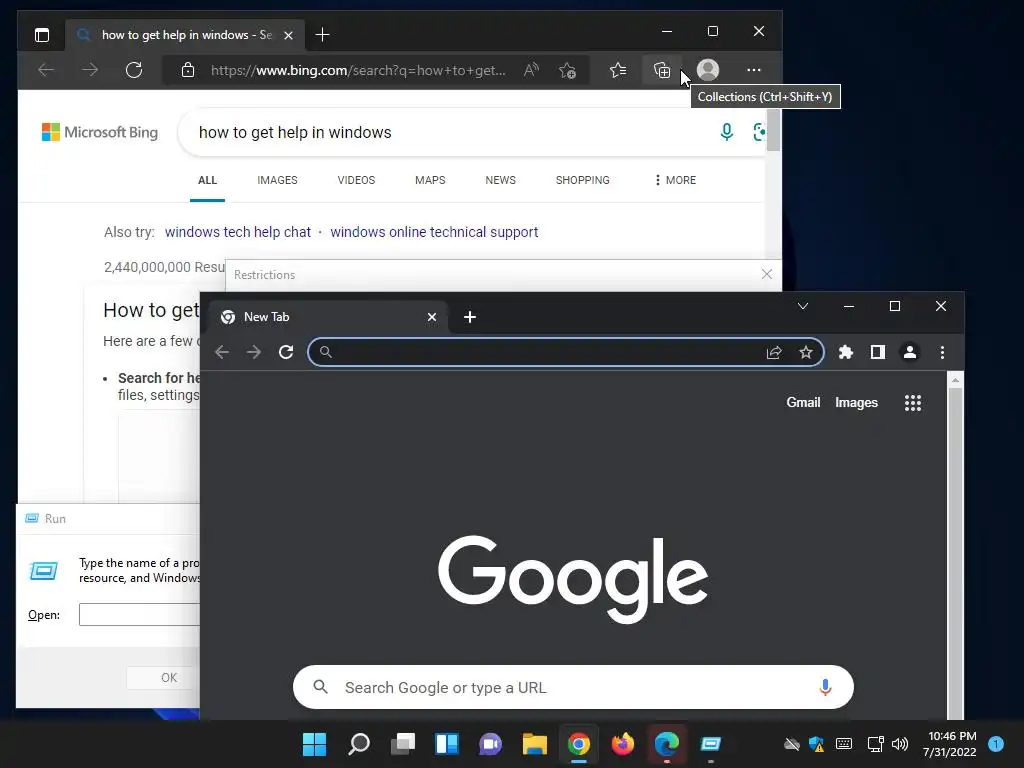1024x768 pixels.
Task: Close the Bing search tab in Edge
Action: pos(288,35)
